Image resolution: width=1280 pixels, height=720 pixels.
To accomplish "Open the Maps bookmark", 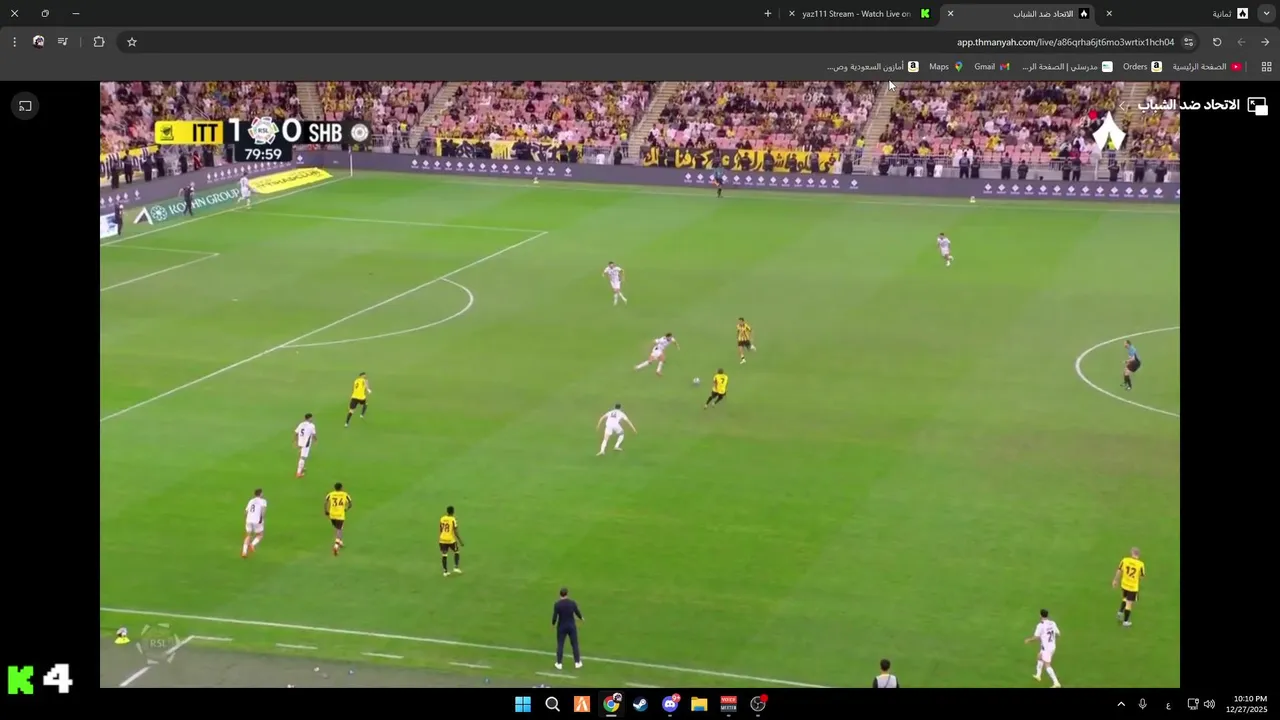I will point(946,67).
